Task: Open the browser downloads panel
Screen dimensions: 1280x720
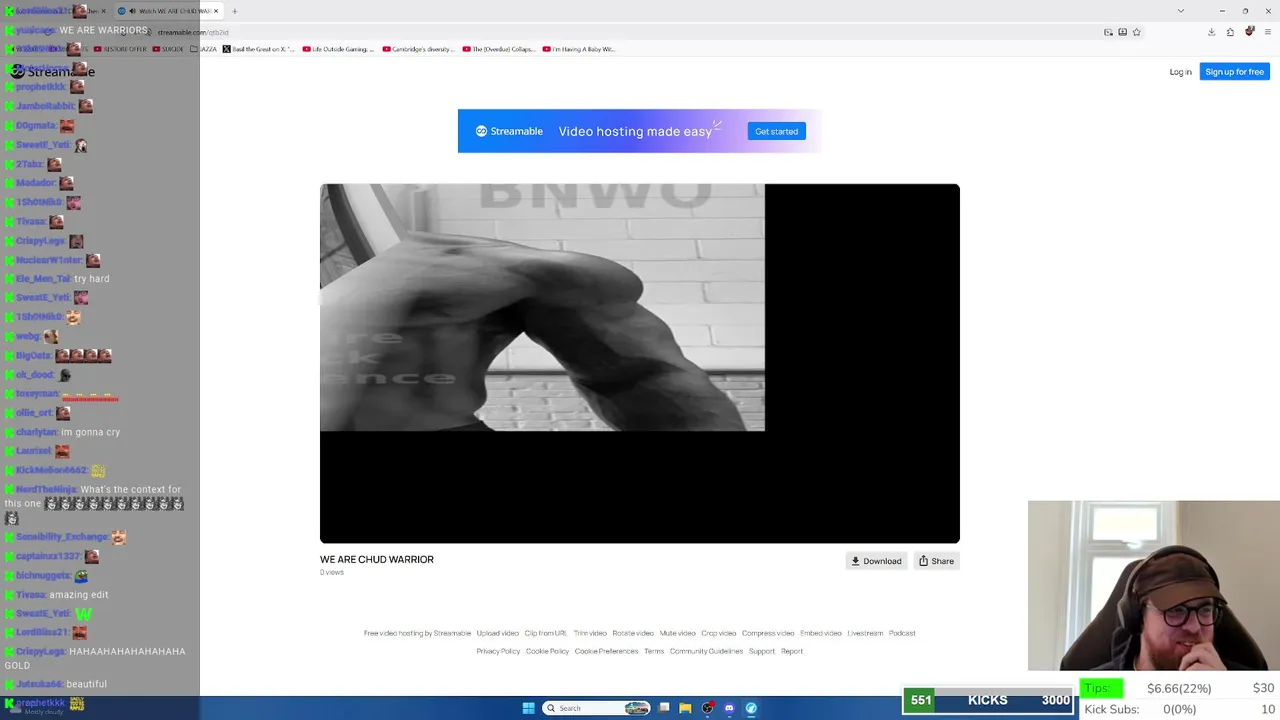Action: click(x=1211, y=32)
